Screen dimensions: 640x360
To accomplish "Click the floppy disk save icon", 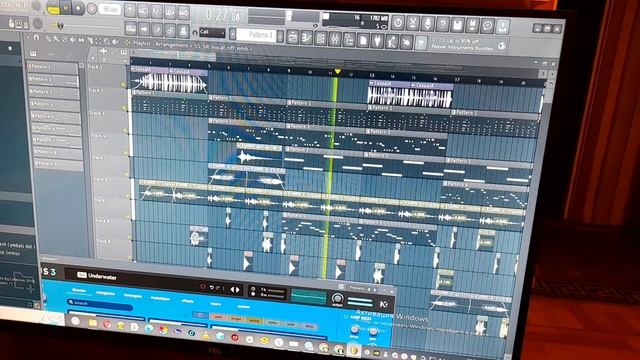I will (457, 25).
